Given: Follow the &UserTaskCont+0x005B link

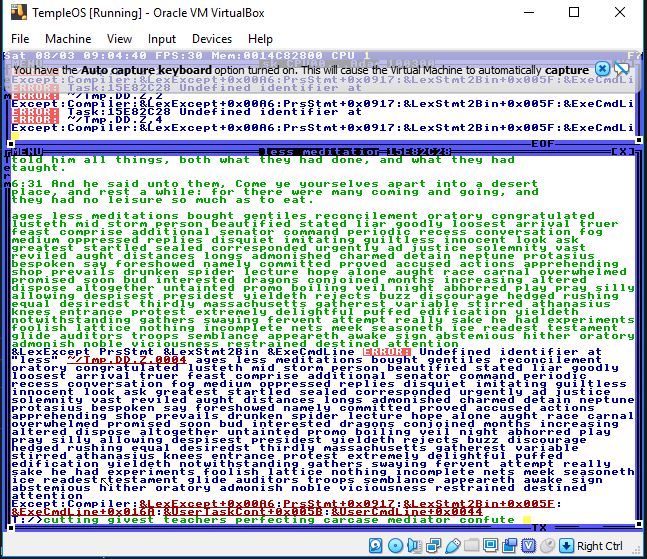Looking at the screenshot, I should [243, 512].
